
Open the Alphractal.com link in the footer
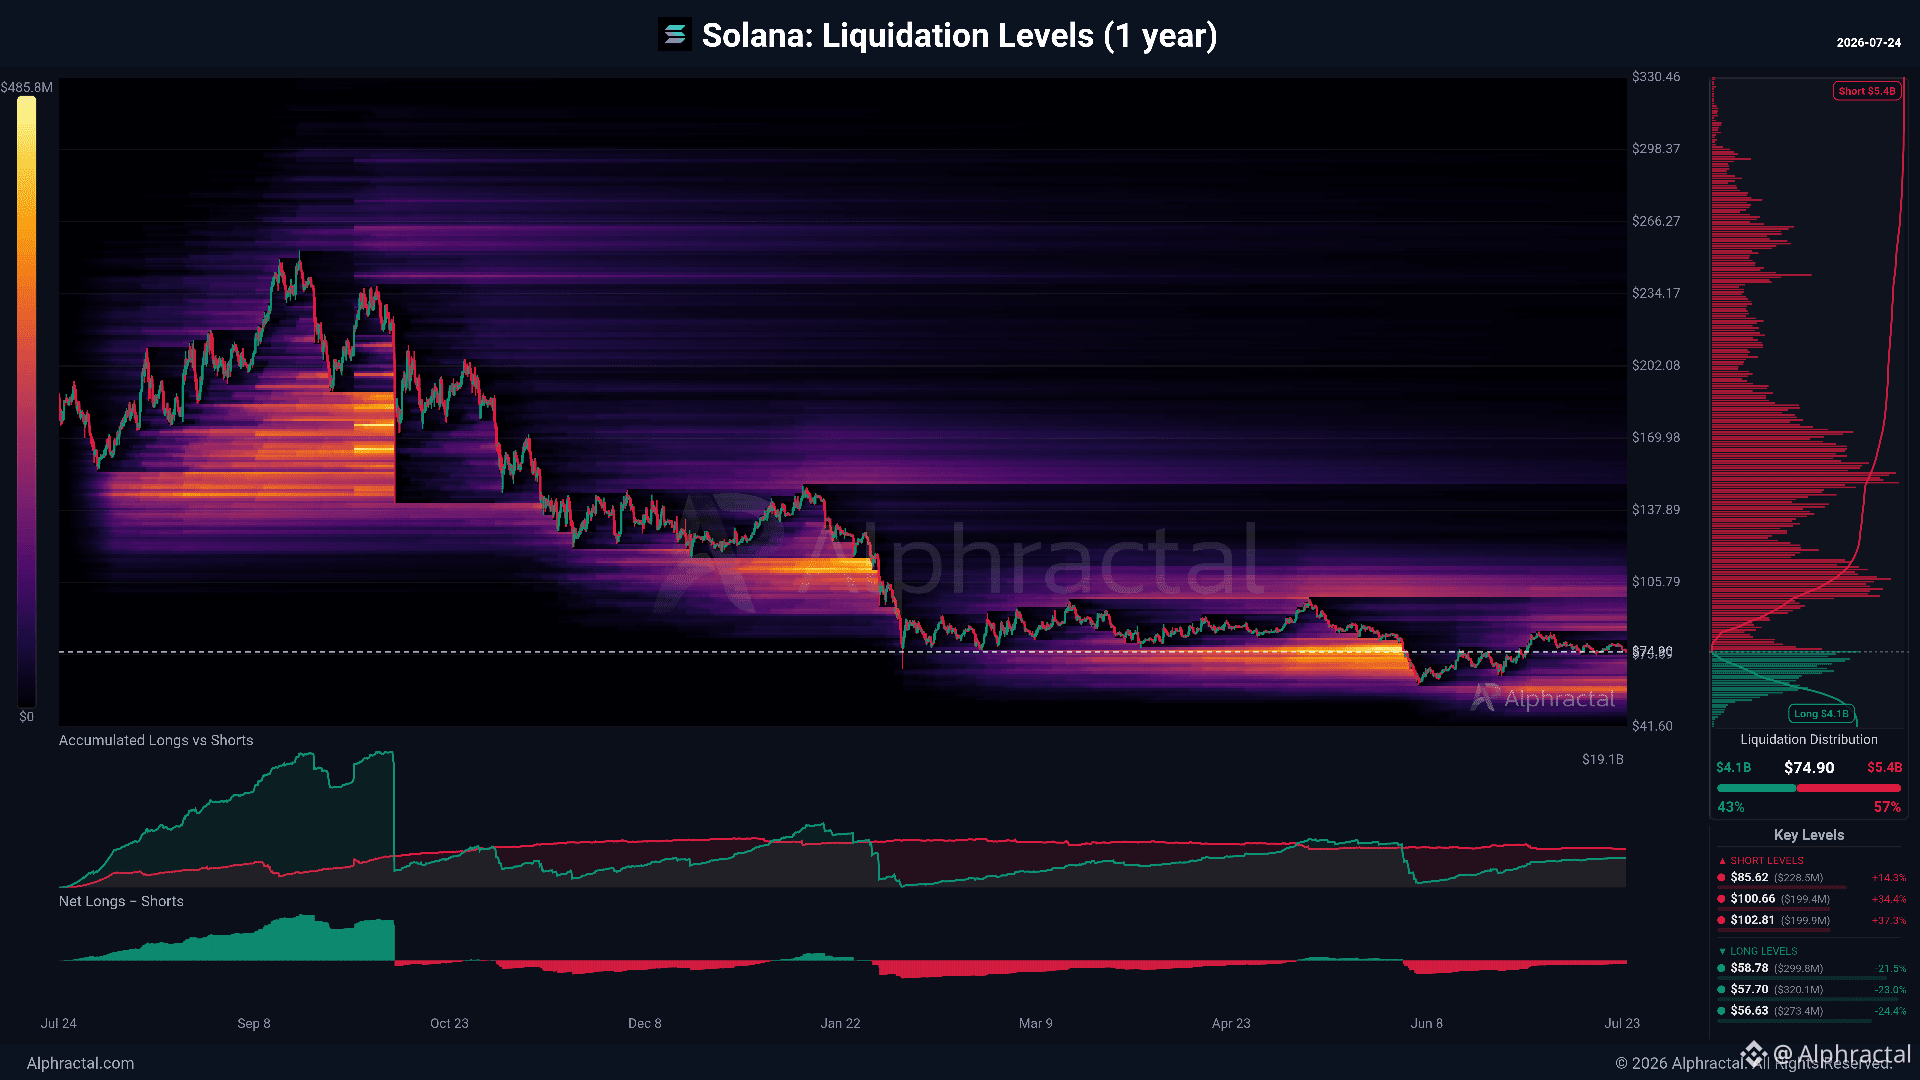(x=80, y=1063)
